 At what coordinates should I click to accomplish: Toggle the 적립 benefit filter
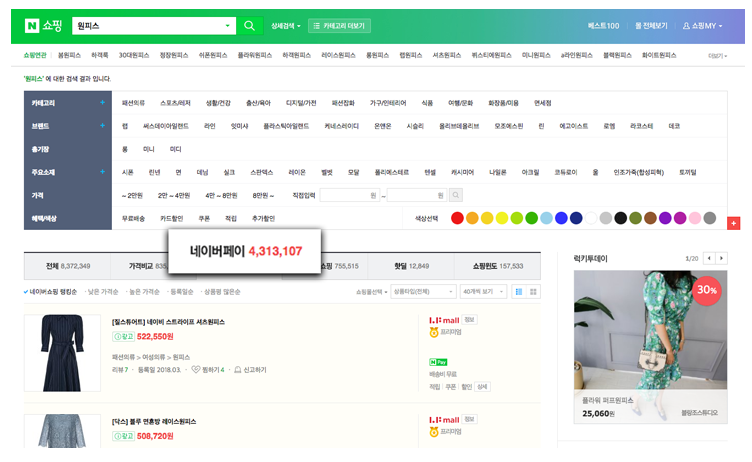(x=231, y=218)
